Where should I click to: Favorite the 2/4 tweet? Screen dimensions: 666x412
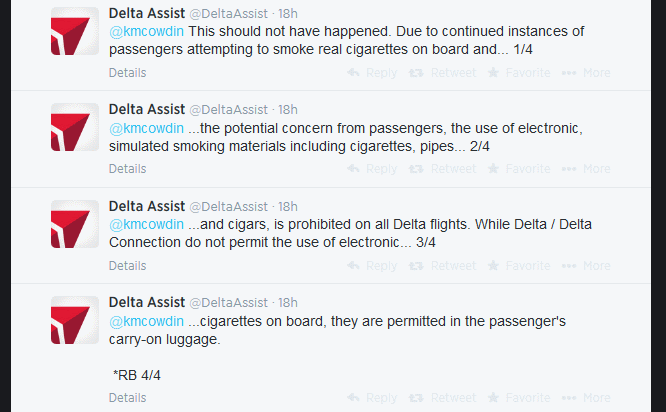518,169
